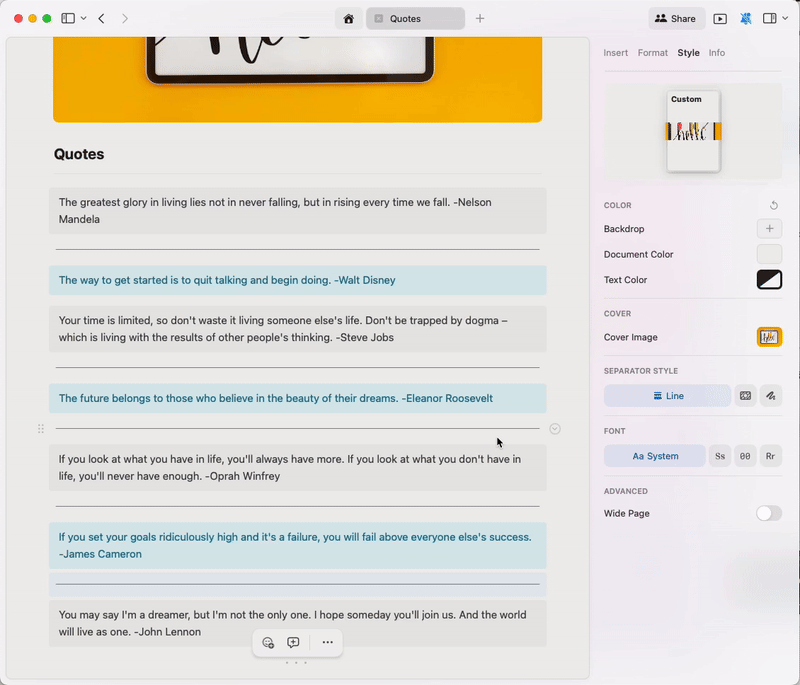Open the inspector panel options chevron

[x=785, y=18]
